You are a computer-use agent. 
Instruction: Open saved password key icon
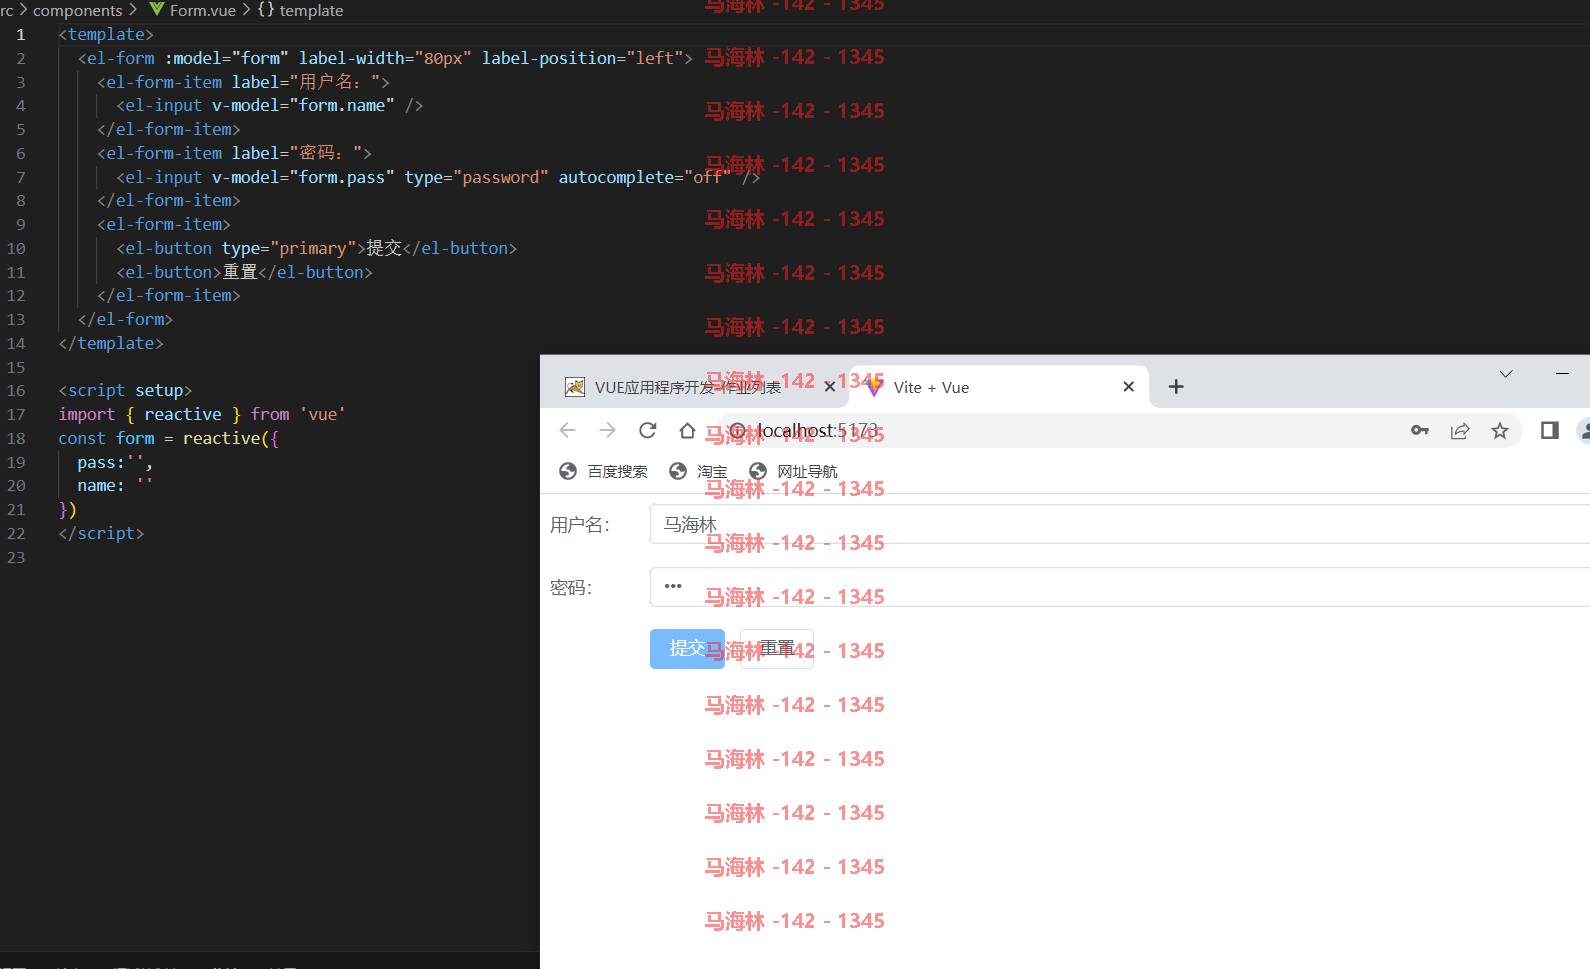tap(1420, 430)
